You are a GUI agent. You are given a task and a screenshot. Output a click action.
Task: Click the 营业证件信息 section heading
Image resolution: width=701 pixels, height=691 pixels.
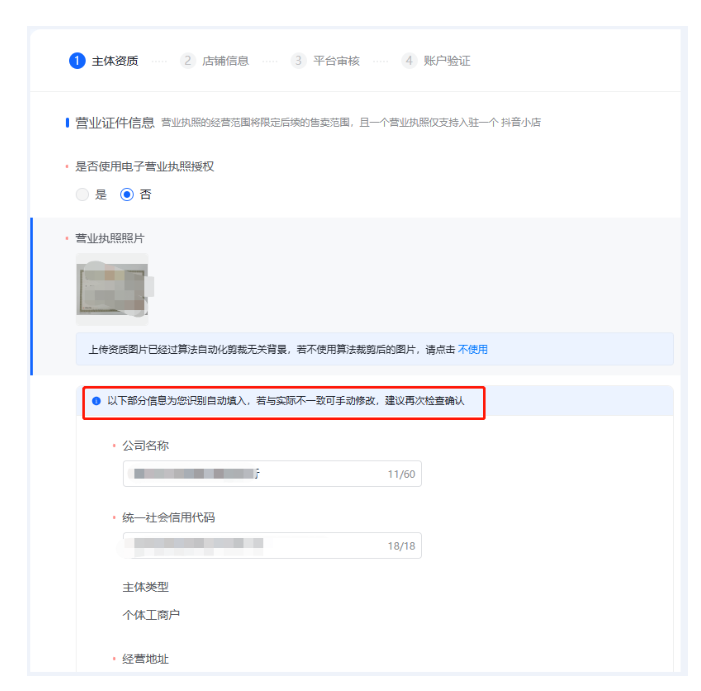[115, 122]
